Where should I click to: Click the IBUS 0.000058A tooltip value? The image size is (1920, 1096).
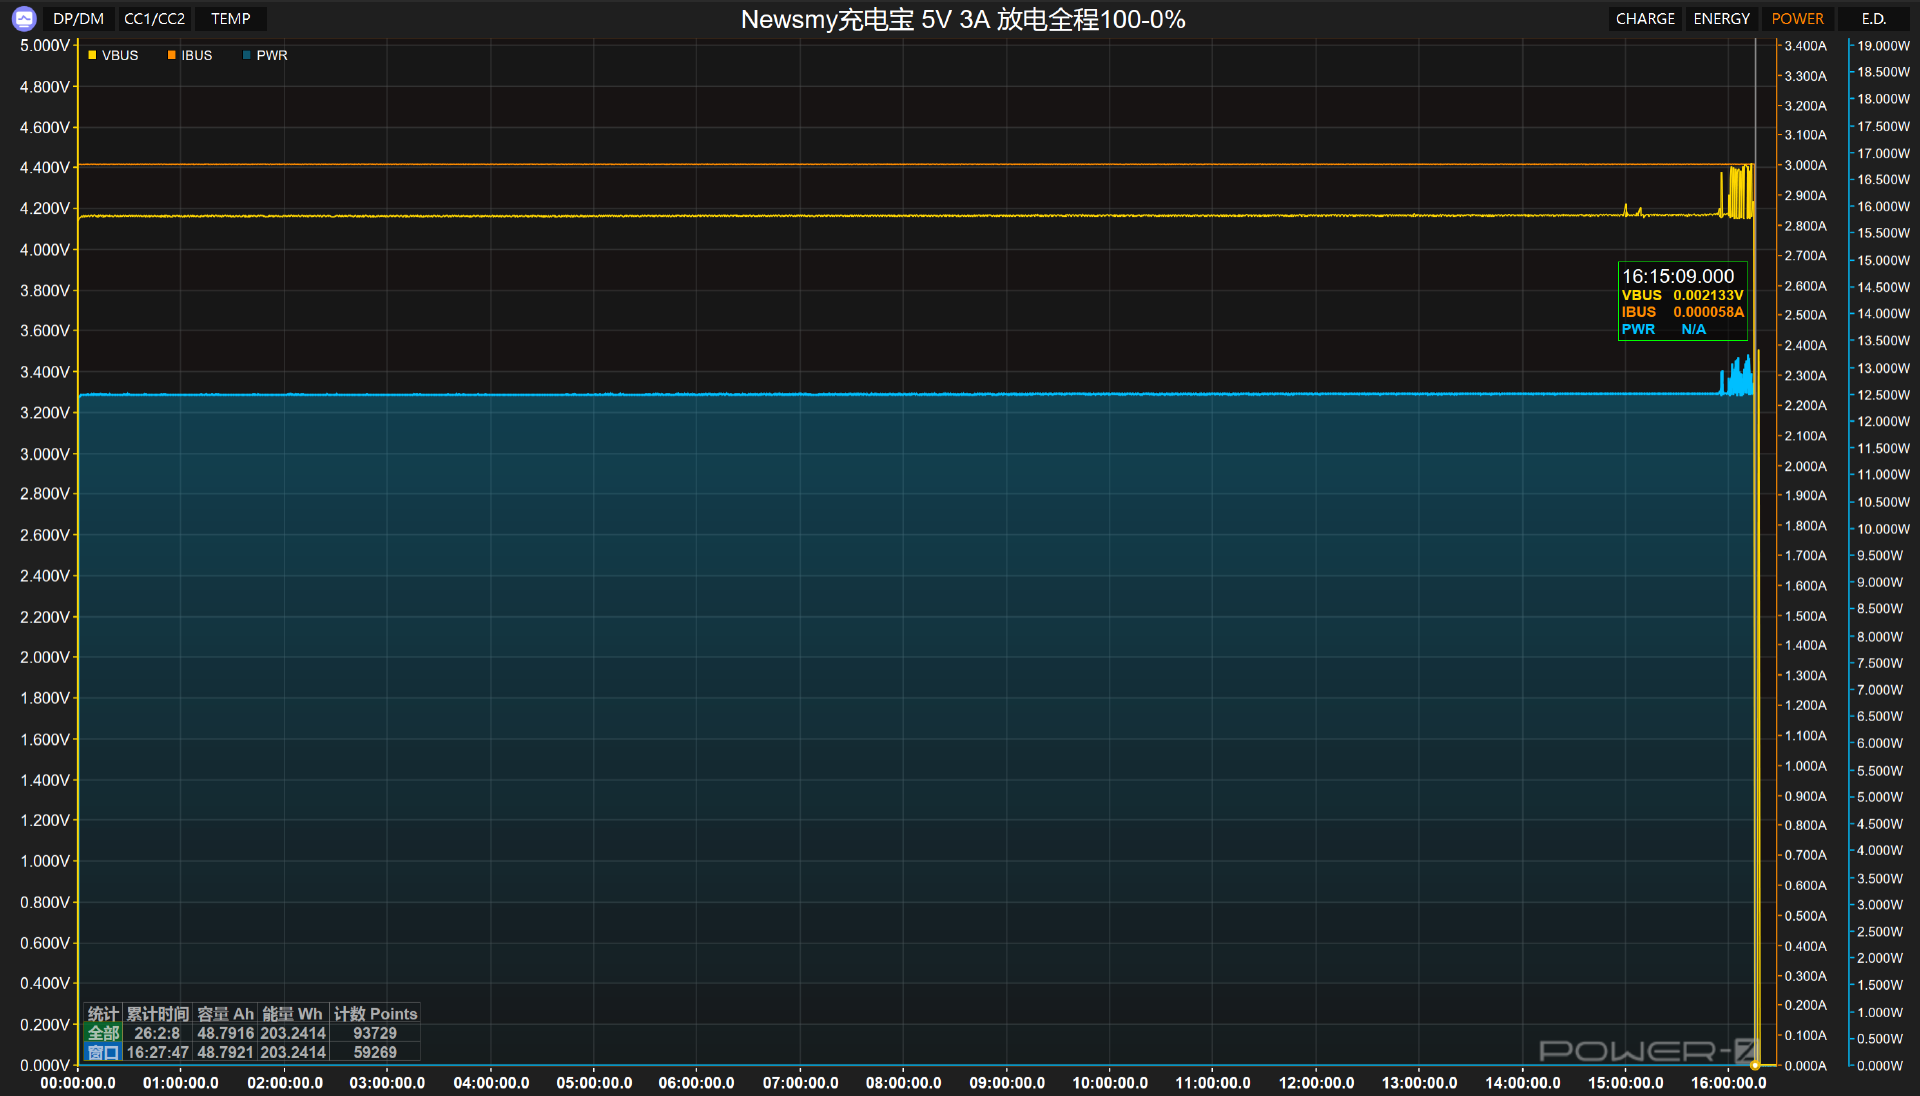(x=1682, y=312)
